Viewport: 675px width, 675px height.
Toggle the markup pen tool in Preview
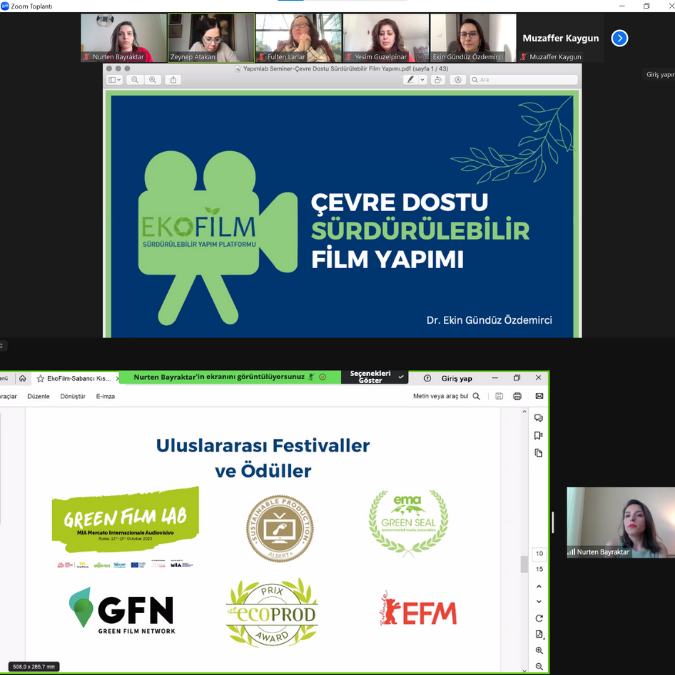tap(410, 80)
